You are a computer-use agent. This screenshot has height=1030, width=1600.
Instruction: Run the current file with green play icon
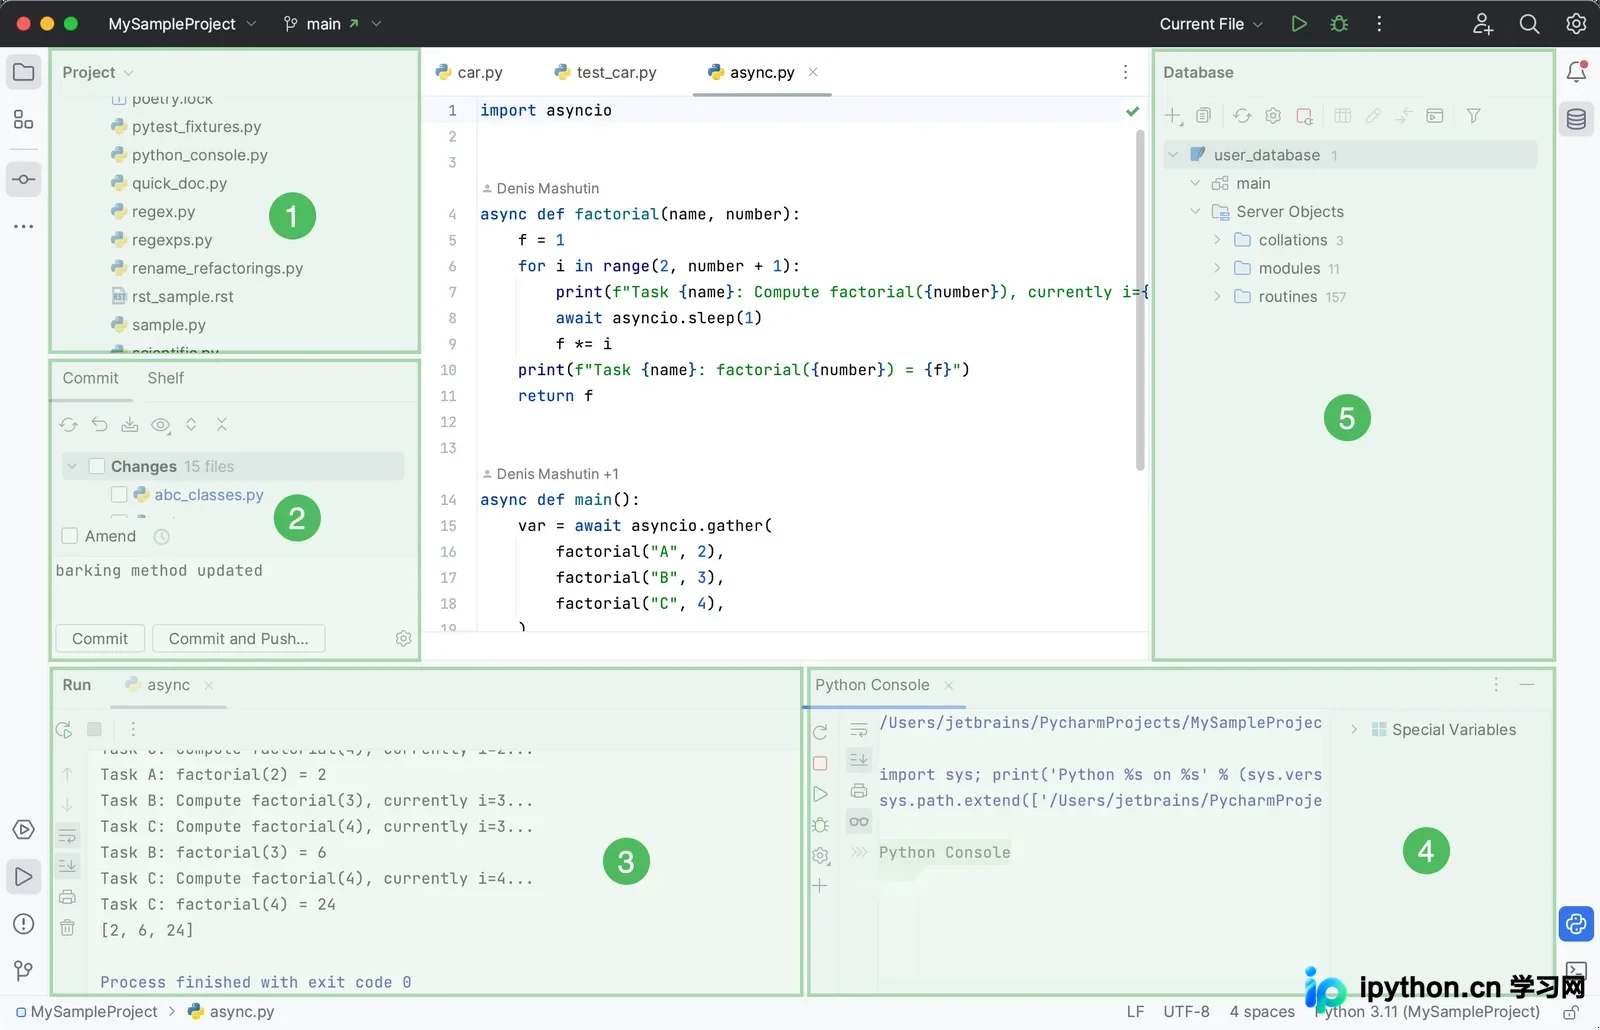(x=1298, y=24)
